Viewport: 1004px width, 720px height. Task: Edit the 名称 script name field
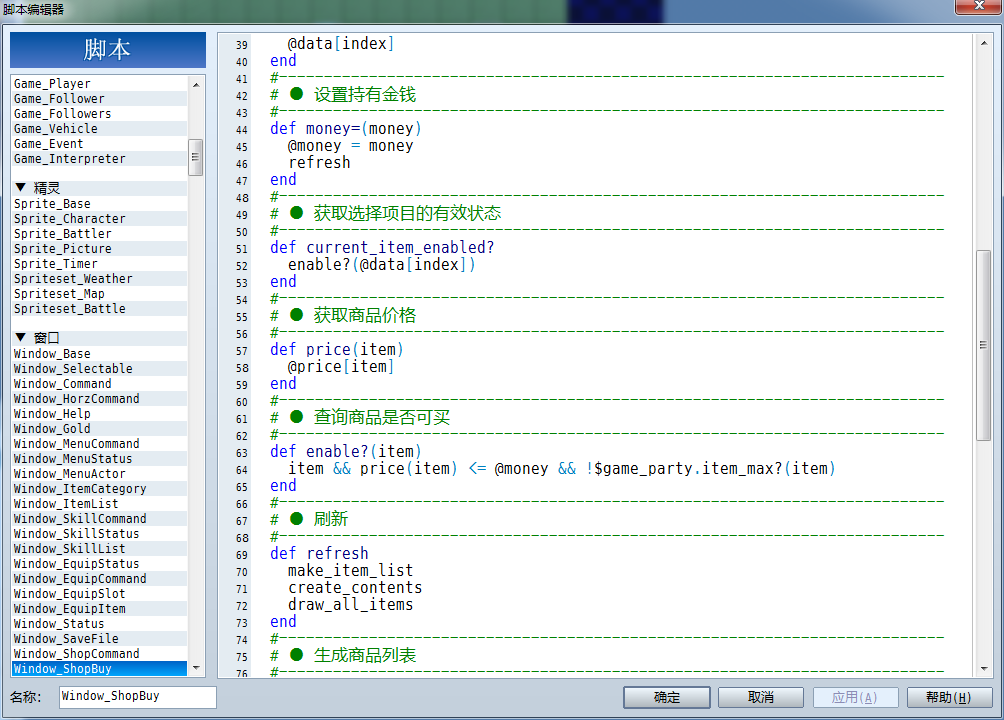(138, 697)
